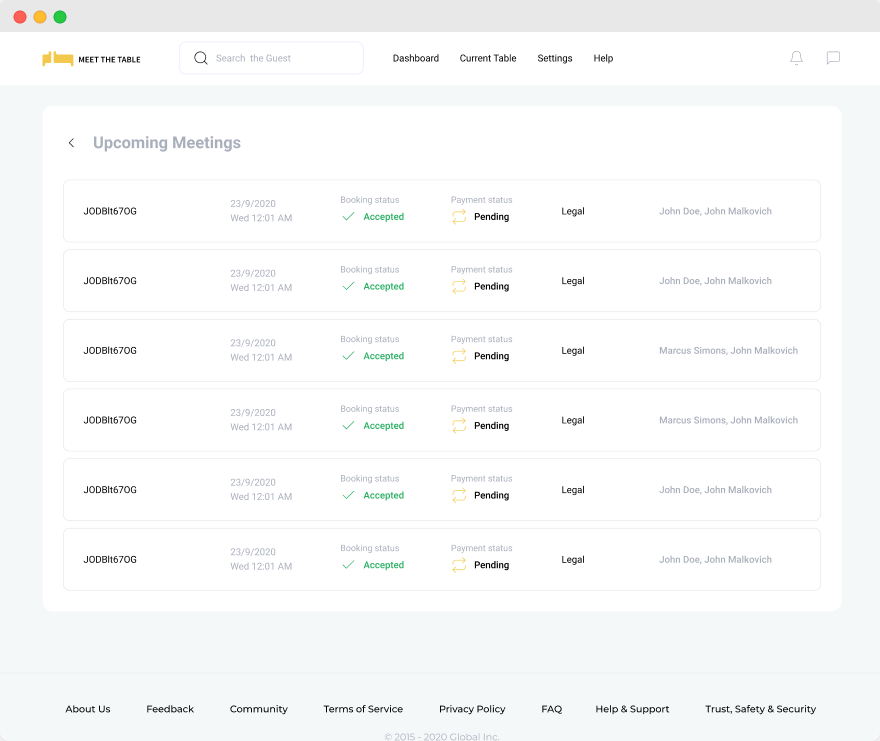Click the Meet The Table logo
The height and width of the screenshot is (741, 880).
[91, 58]
